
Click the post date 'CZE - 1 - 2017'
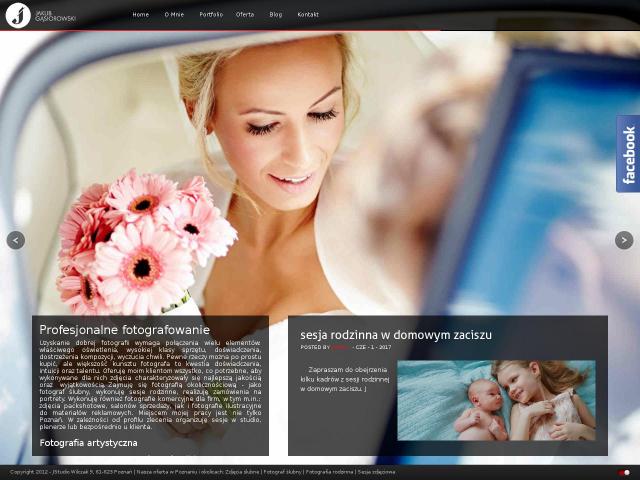(x=373, y=347)
